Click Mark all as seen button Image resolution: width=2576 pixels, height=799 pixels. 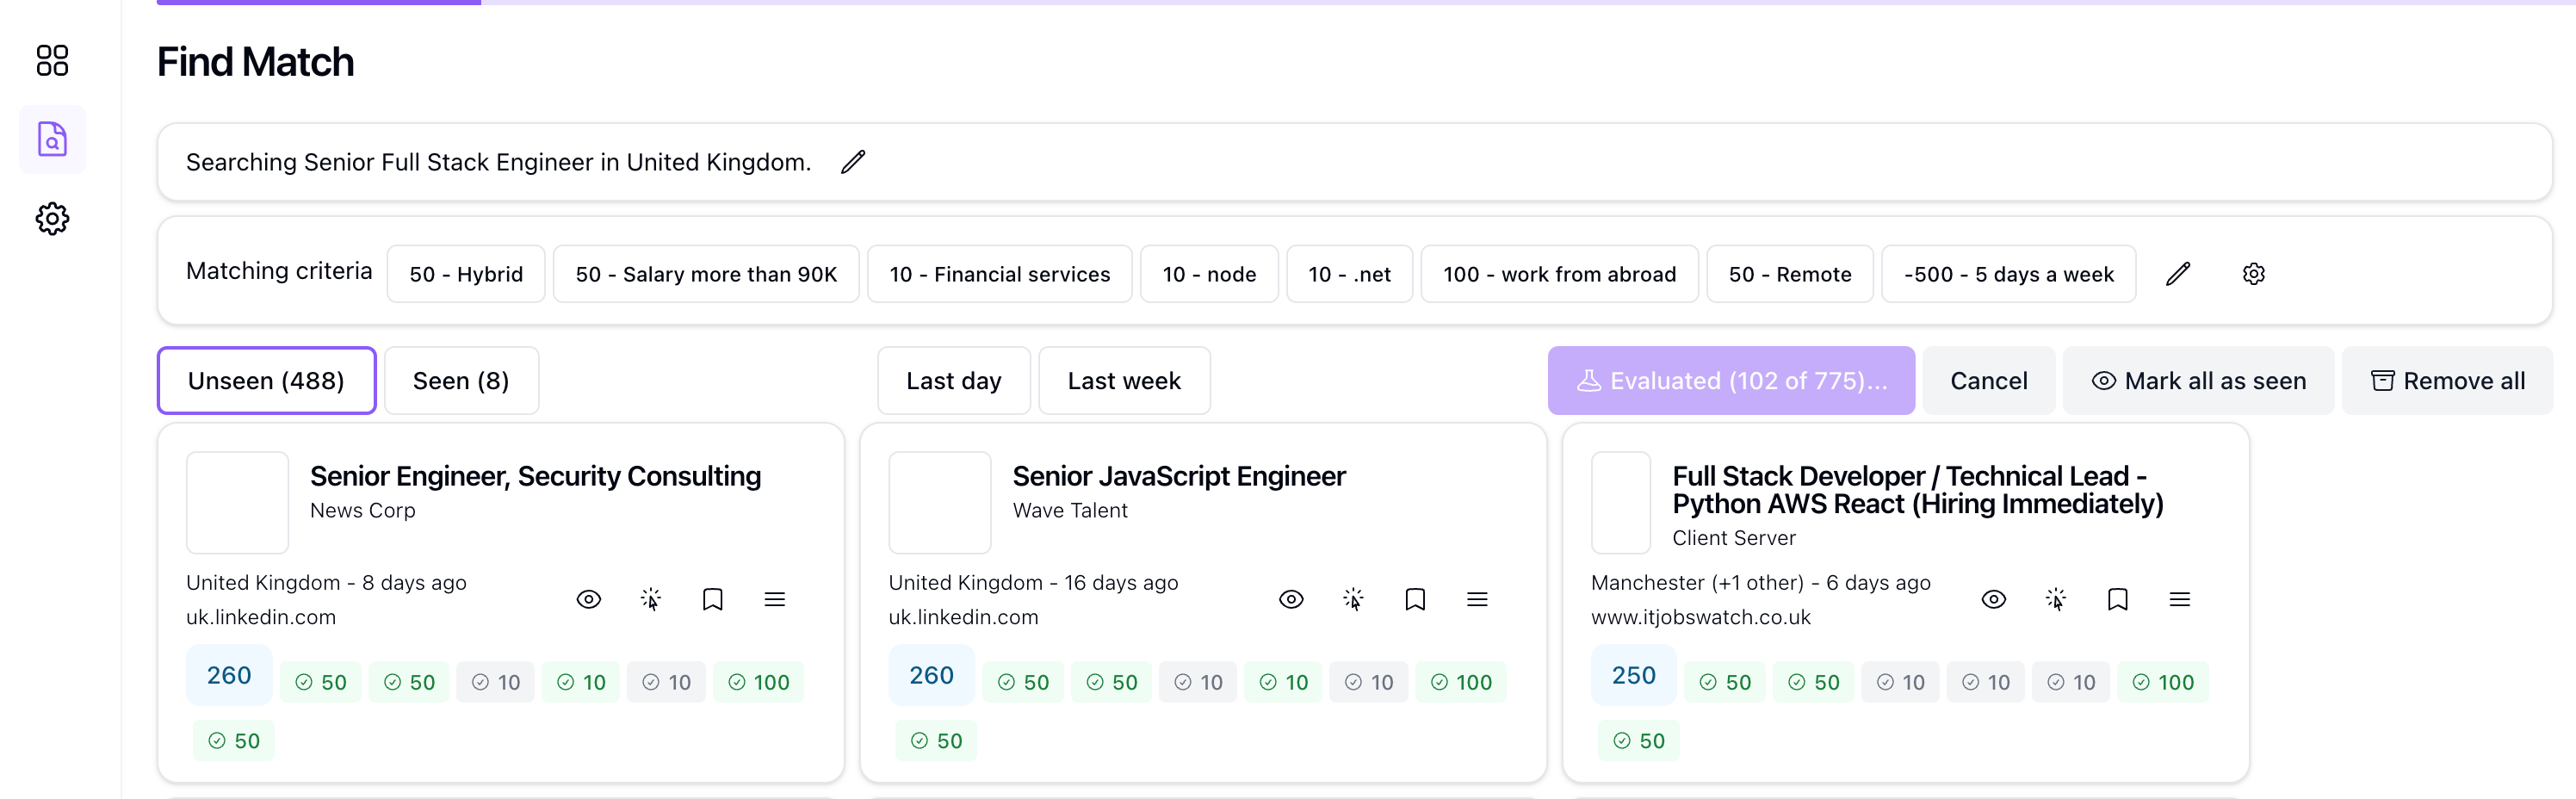[2198, 381]
